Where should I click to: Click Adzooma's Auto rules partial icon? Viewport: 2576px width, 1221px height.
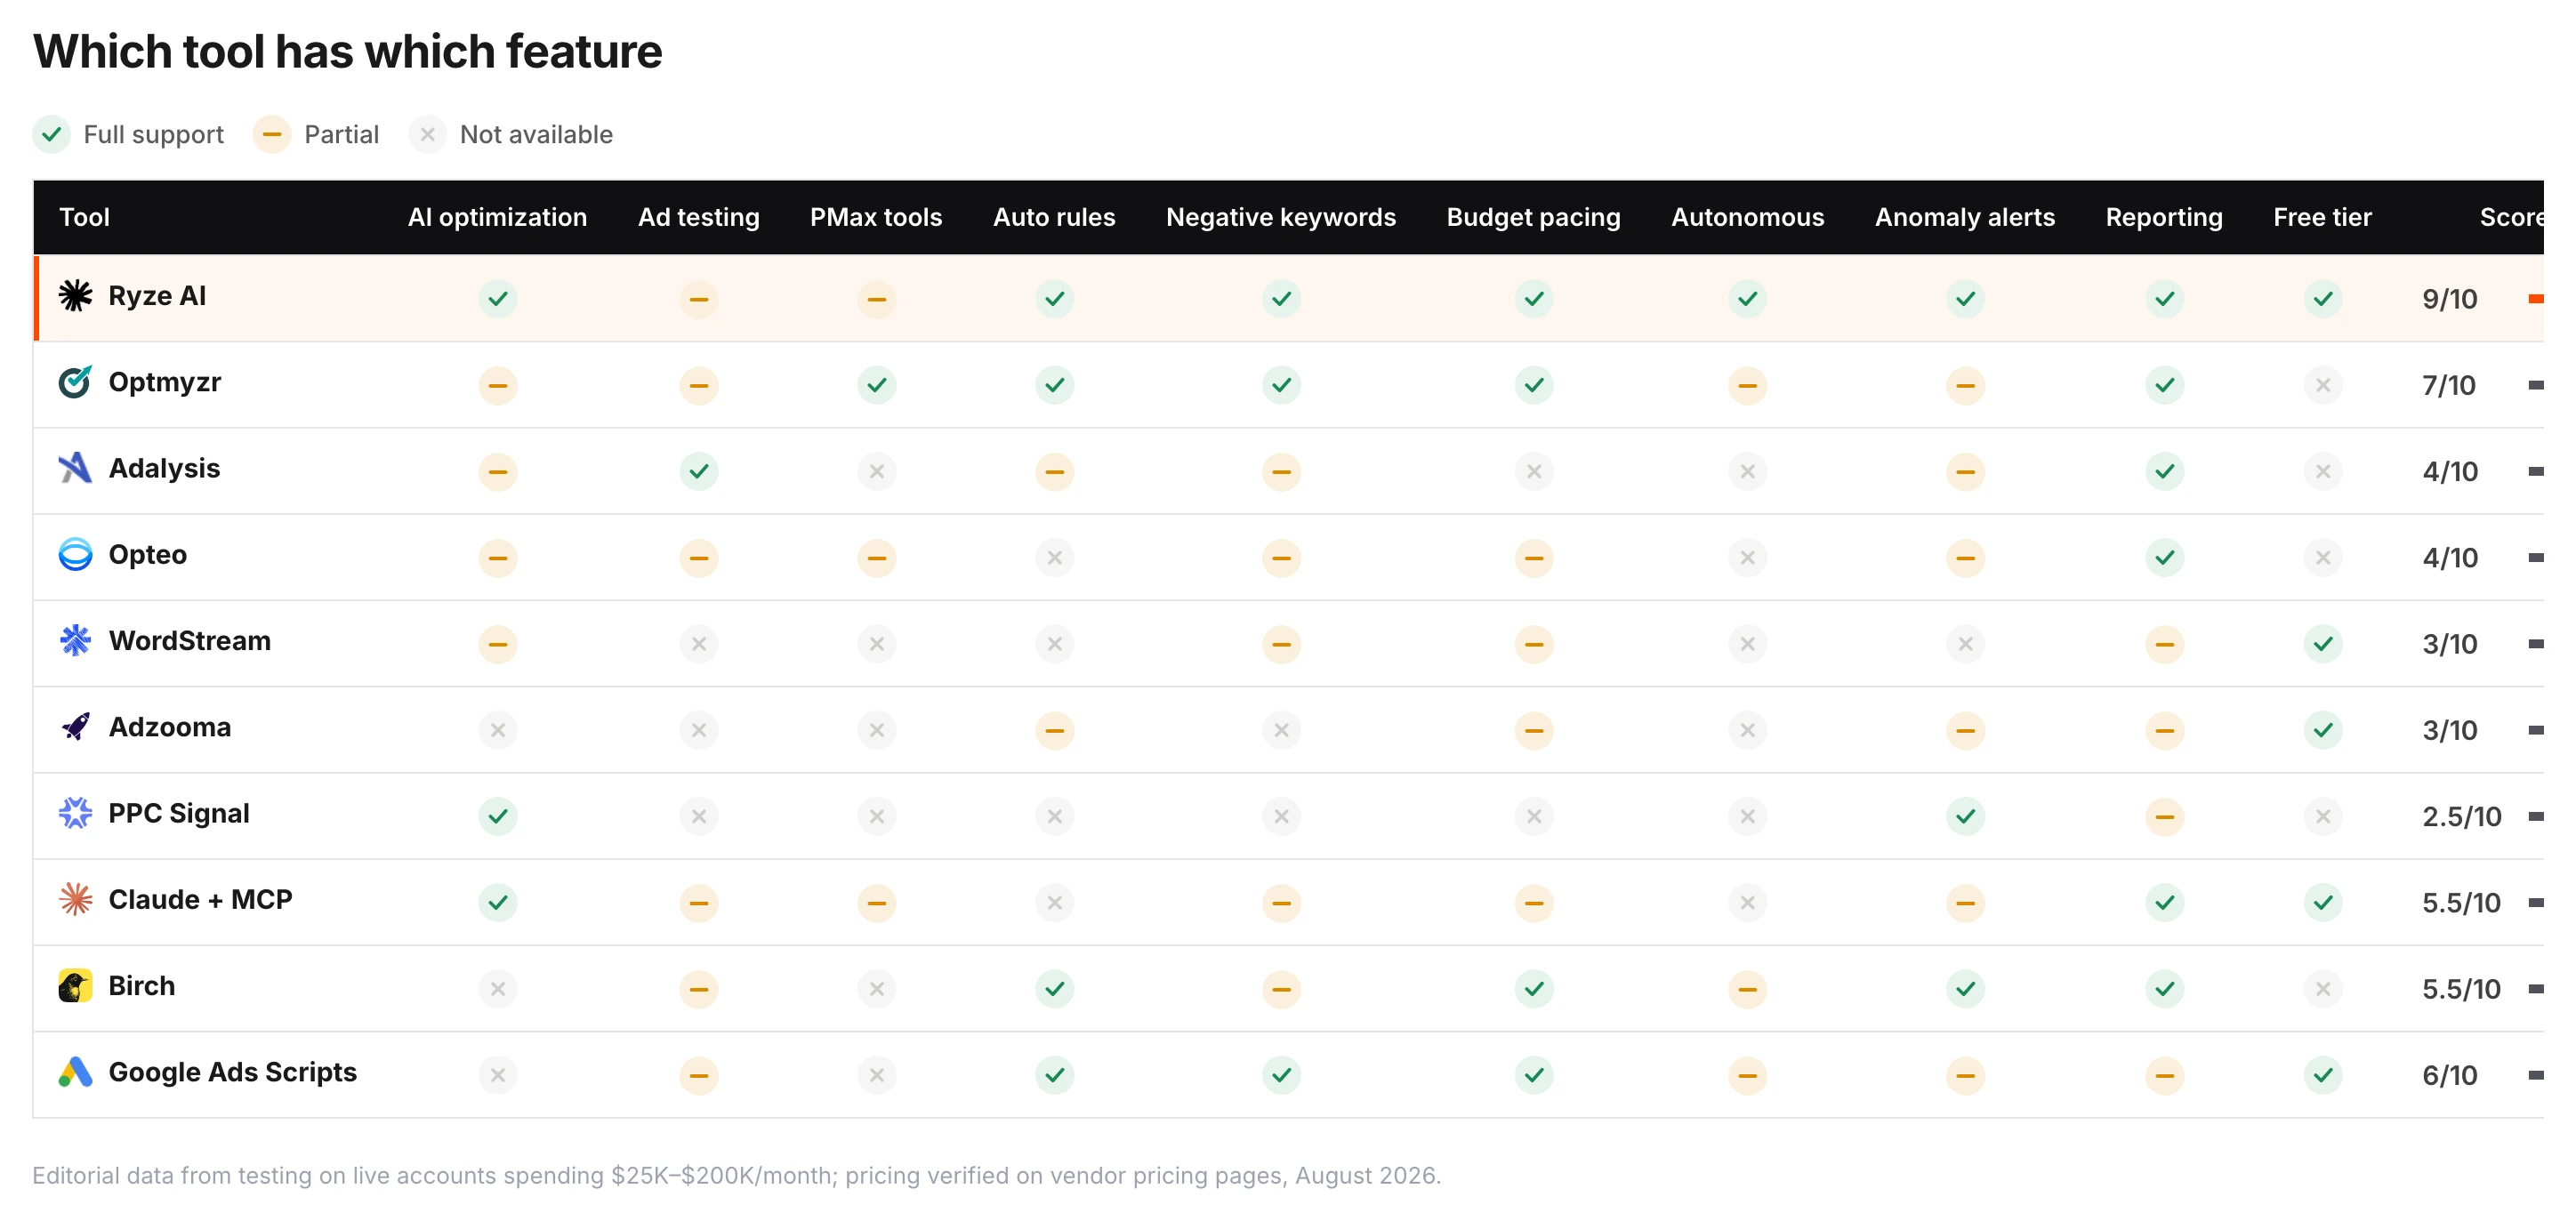(1054, 730)
